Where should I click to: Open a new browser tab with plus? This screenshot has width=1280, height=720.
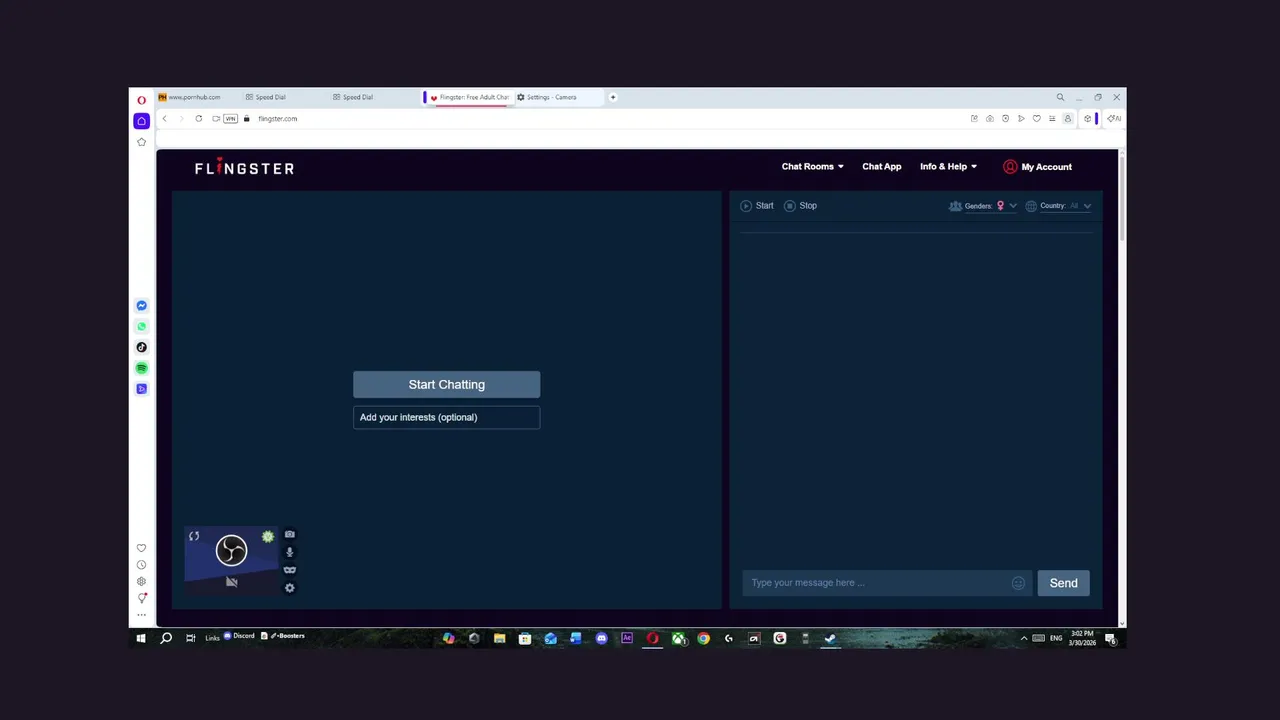613,97
